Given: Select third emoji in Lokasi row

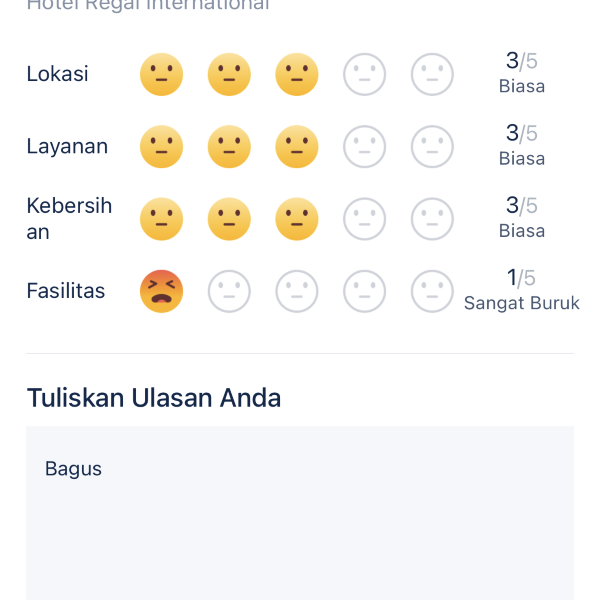Looking at the screenshot, I should click(297, 74).
